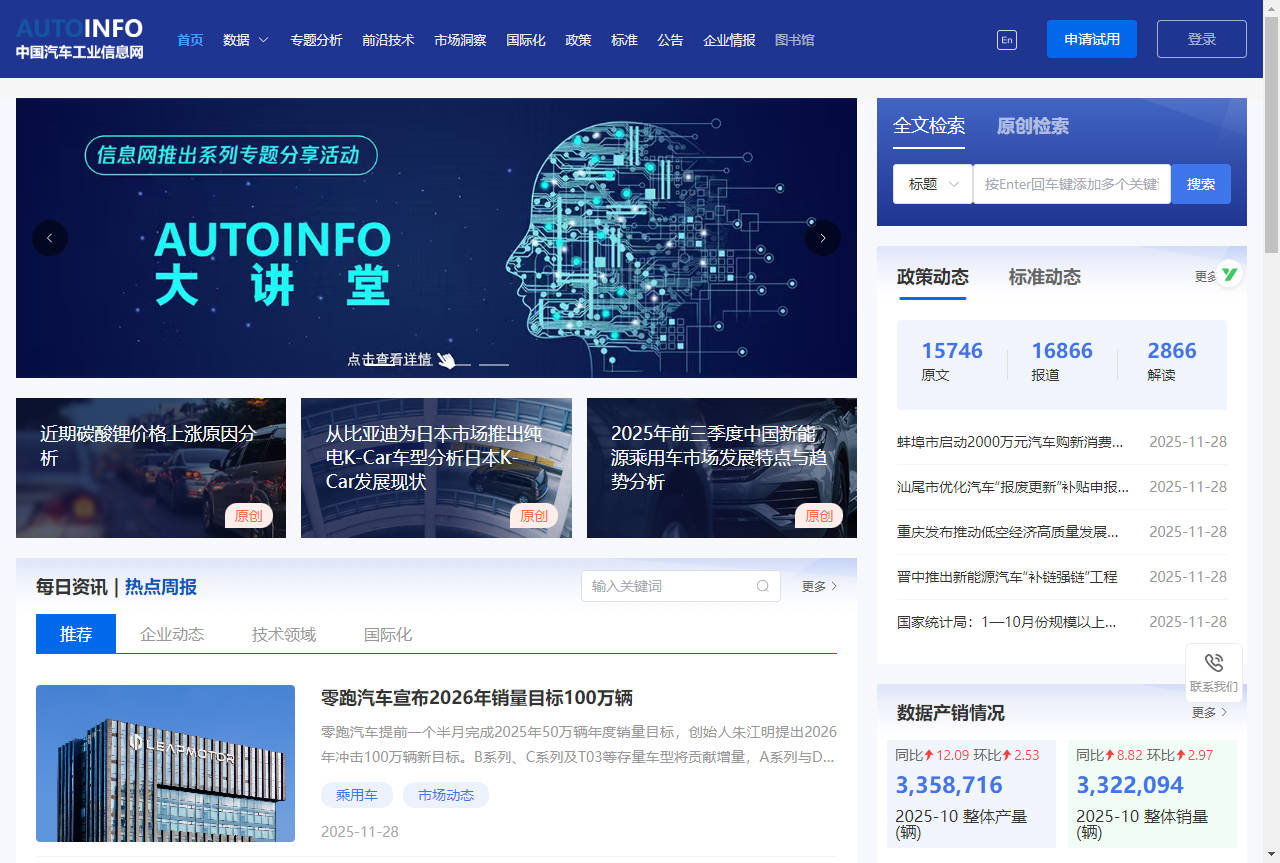The height and width of the screenshot is (863, 1280).
Task: Open the 政策 menu item
Action: pos(578,40)
